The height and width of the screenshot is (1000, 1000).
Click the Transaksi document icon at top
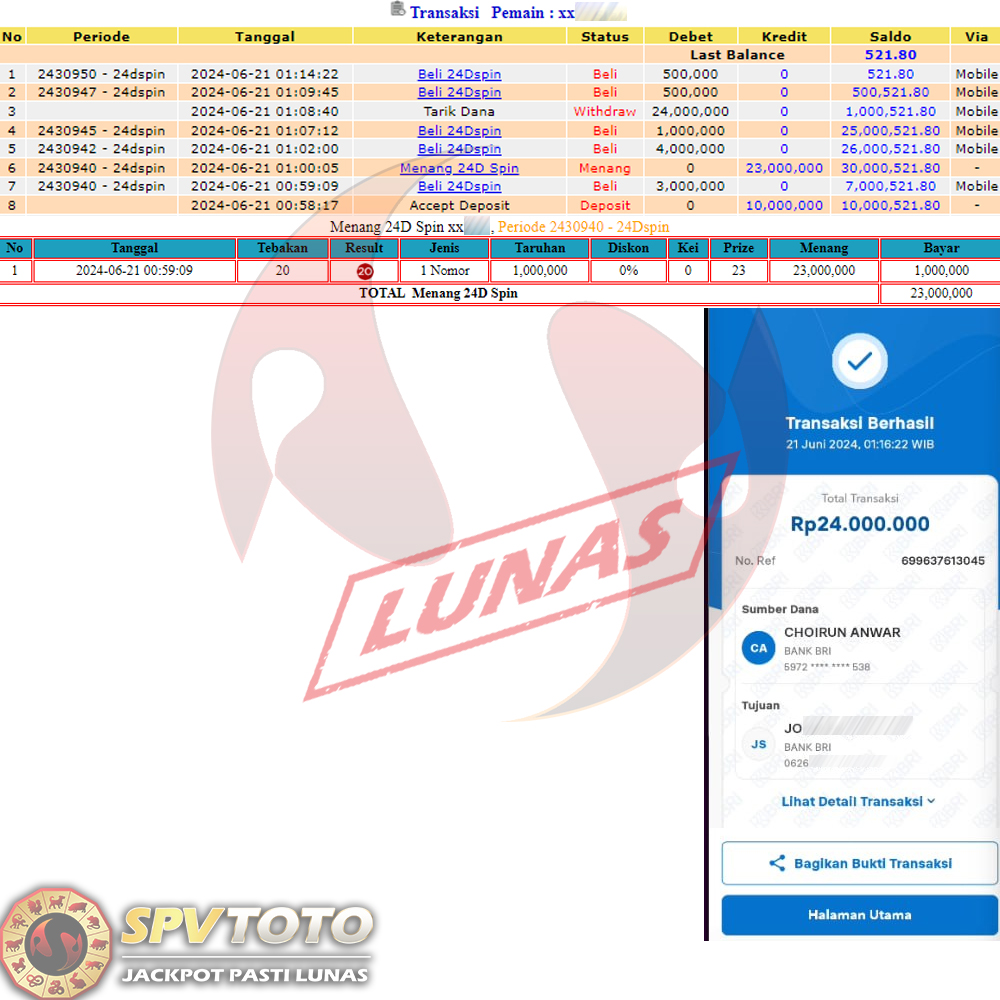(398, 10)
